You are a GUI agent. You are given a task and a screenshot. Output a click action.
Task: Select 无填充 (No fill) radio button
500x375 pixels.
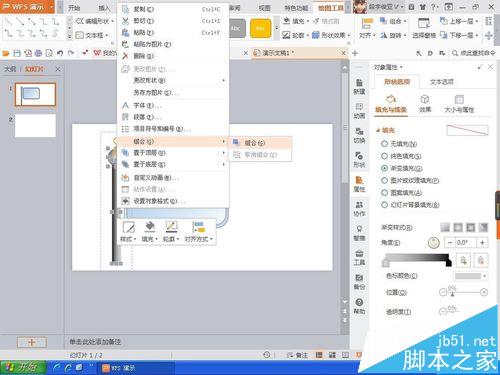pyautogui.click(x=384, y=144)
